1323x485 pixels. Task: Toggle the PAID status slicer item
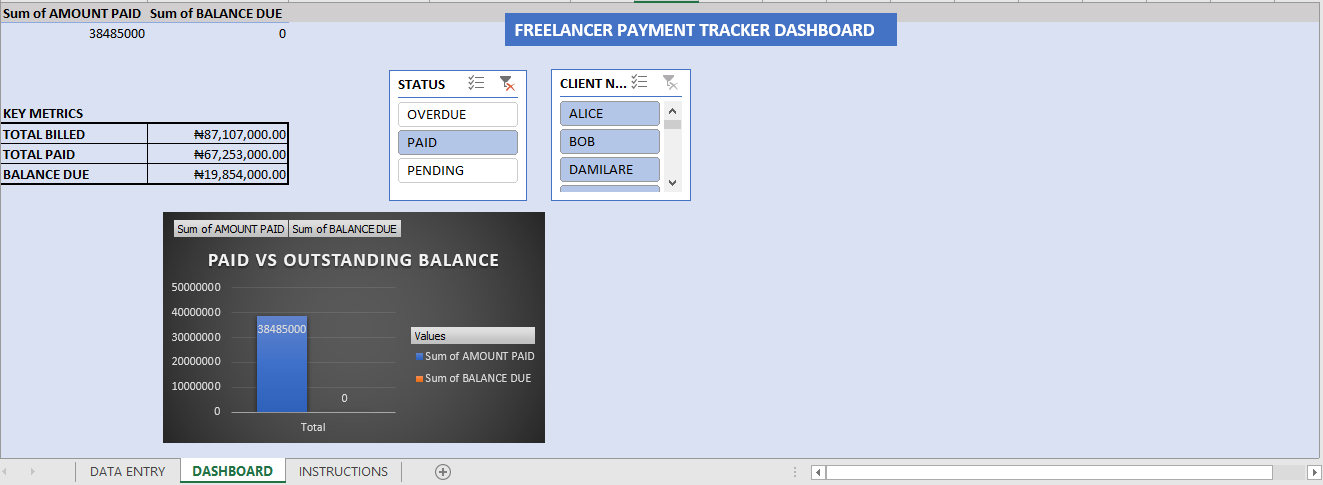coord(458,142)
